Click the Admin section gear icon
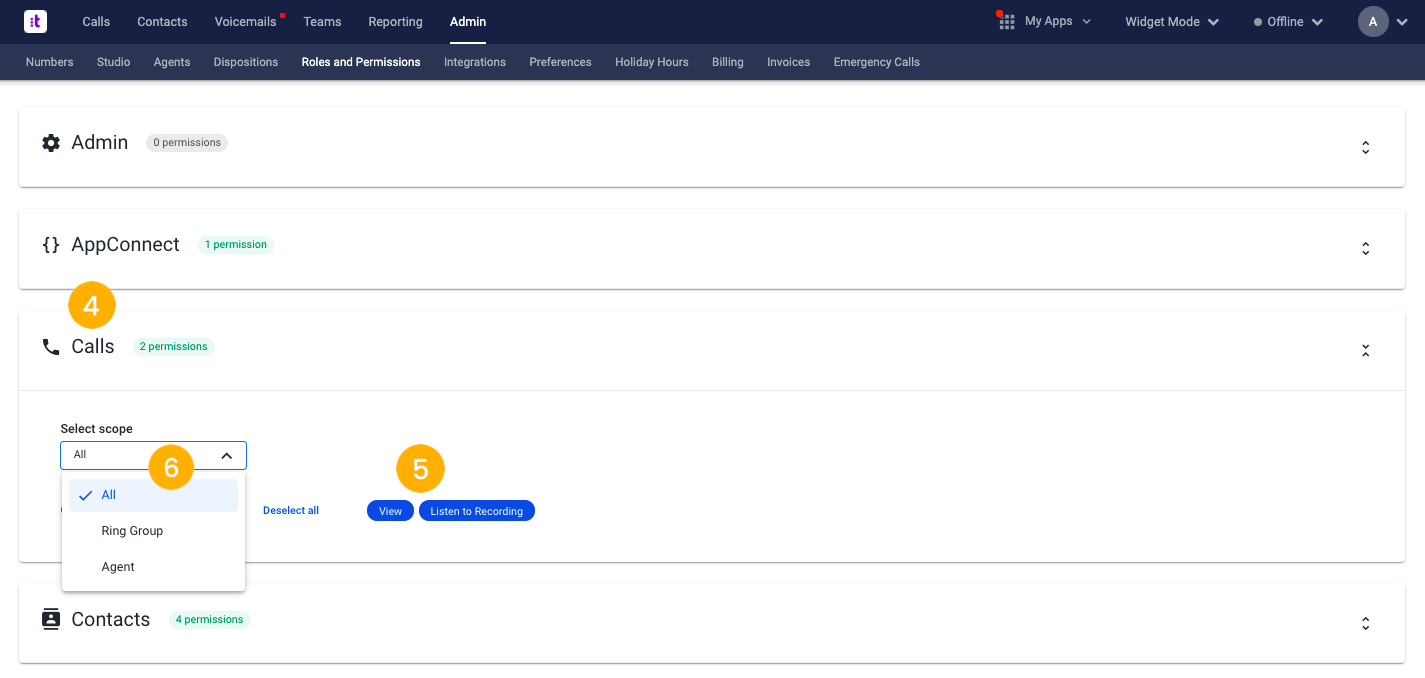Viewport: 1425px width, 678px height. [51, 143]
